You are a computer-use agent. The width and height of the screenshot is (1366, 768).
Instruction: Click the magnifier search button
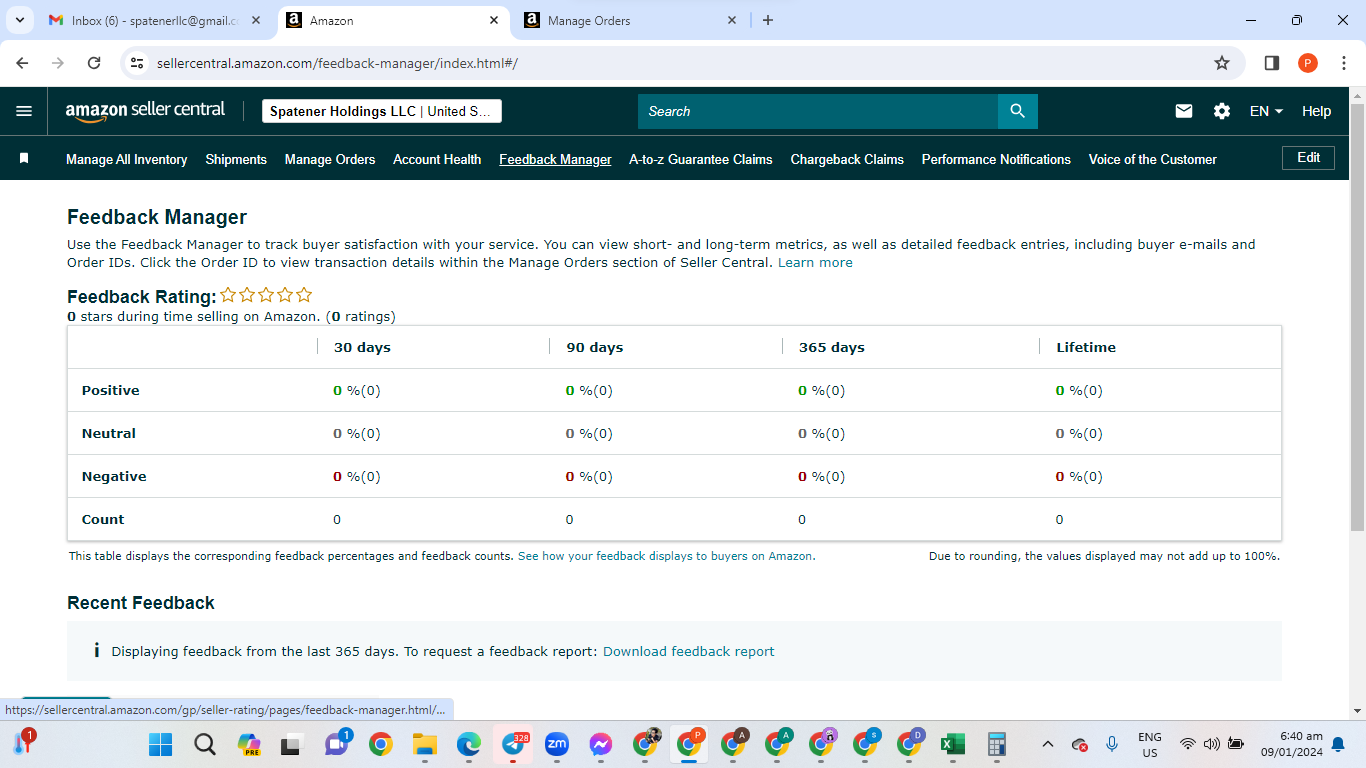[1017, 111]
